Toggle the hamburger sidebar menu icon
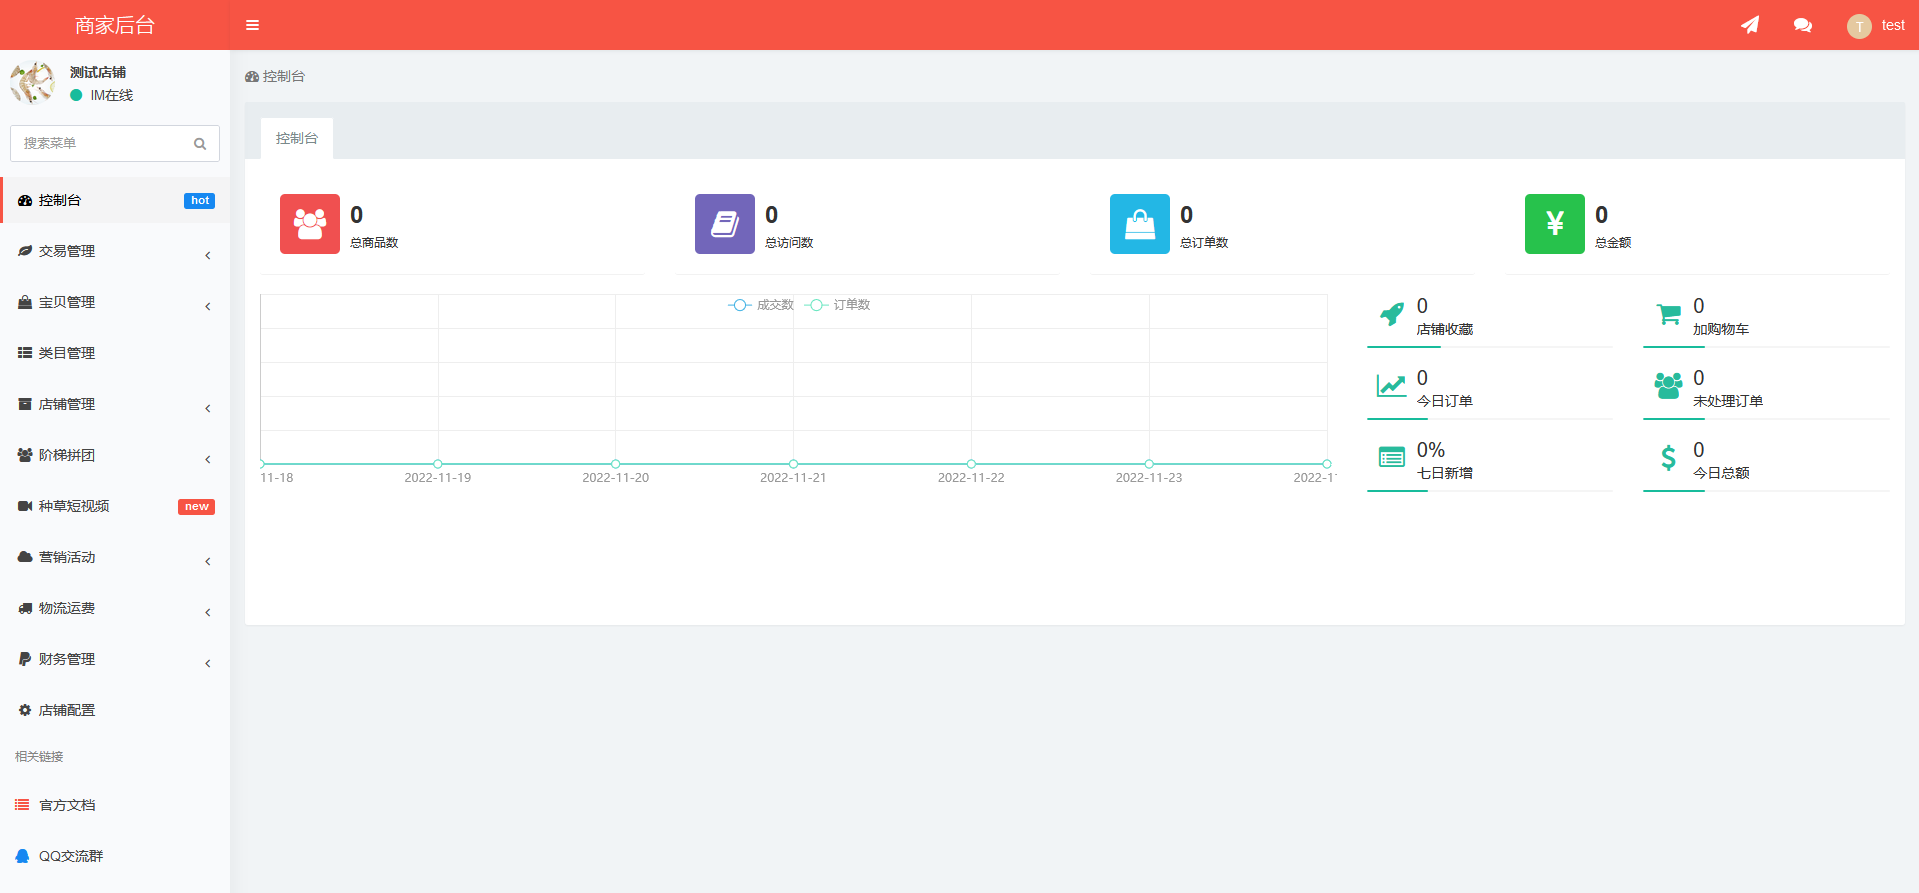Image resolution: width=1919 pixels, height=893 pixels. click(252, 25)
